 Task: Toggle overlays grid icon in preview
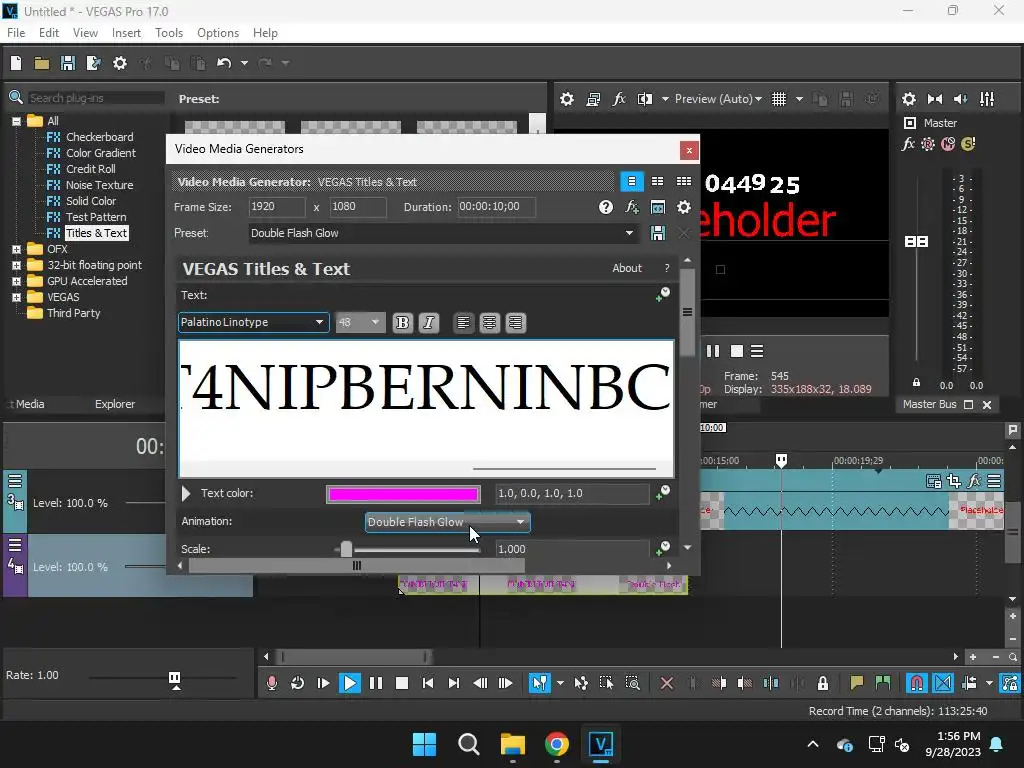pyautogui.click(x=778, y=99)
